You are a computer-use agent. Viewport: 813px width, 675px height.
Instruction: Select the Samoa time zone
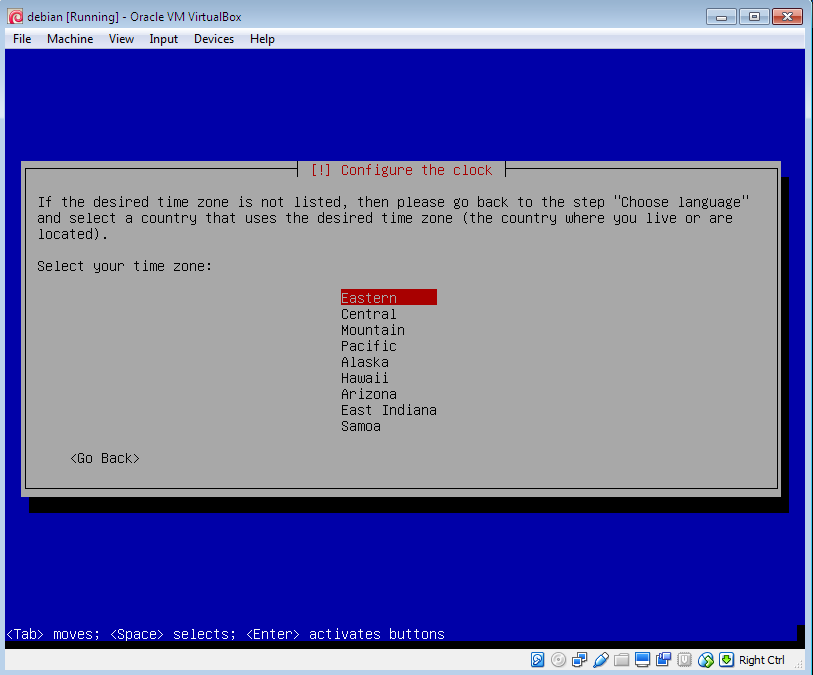coord(361,426)
